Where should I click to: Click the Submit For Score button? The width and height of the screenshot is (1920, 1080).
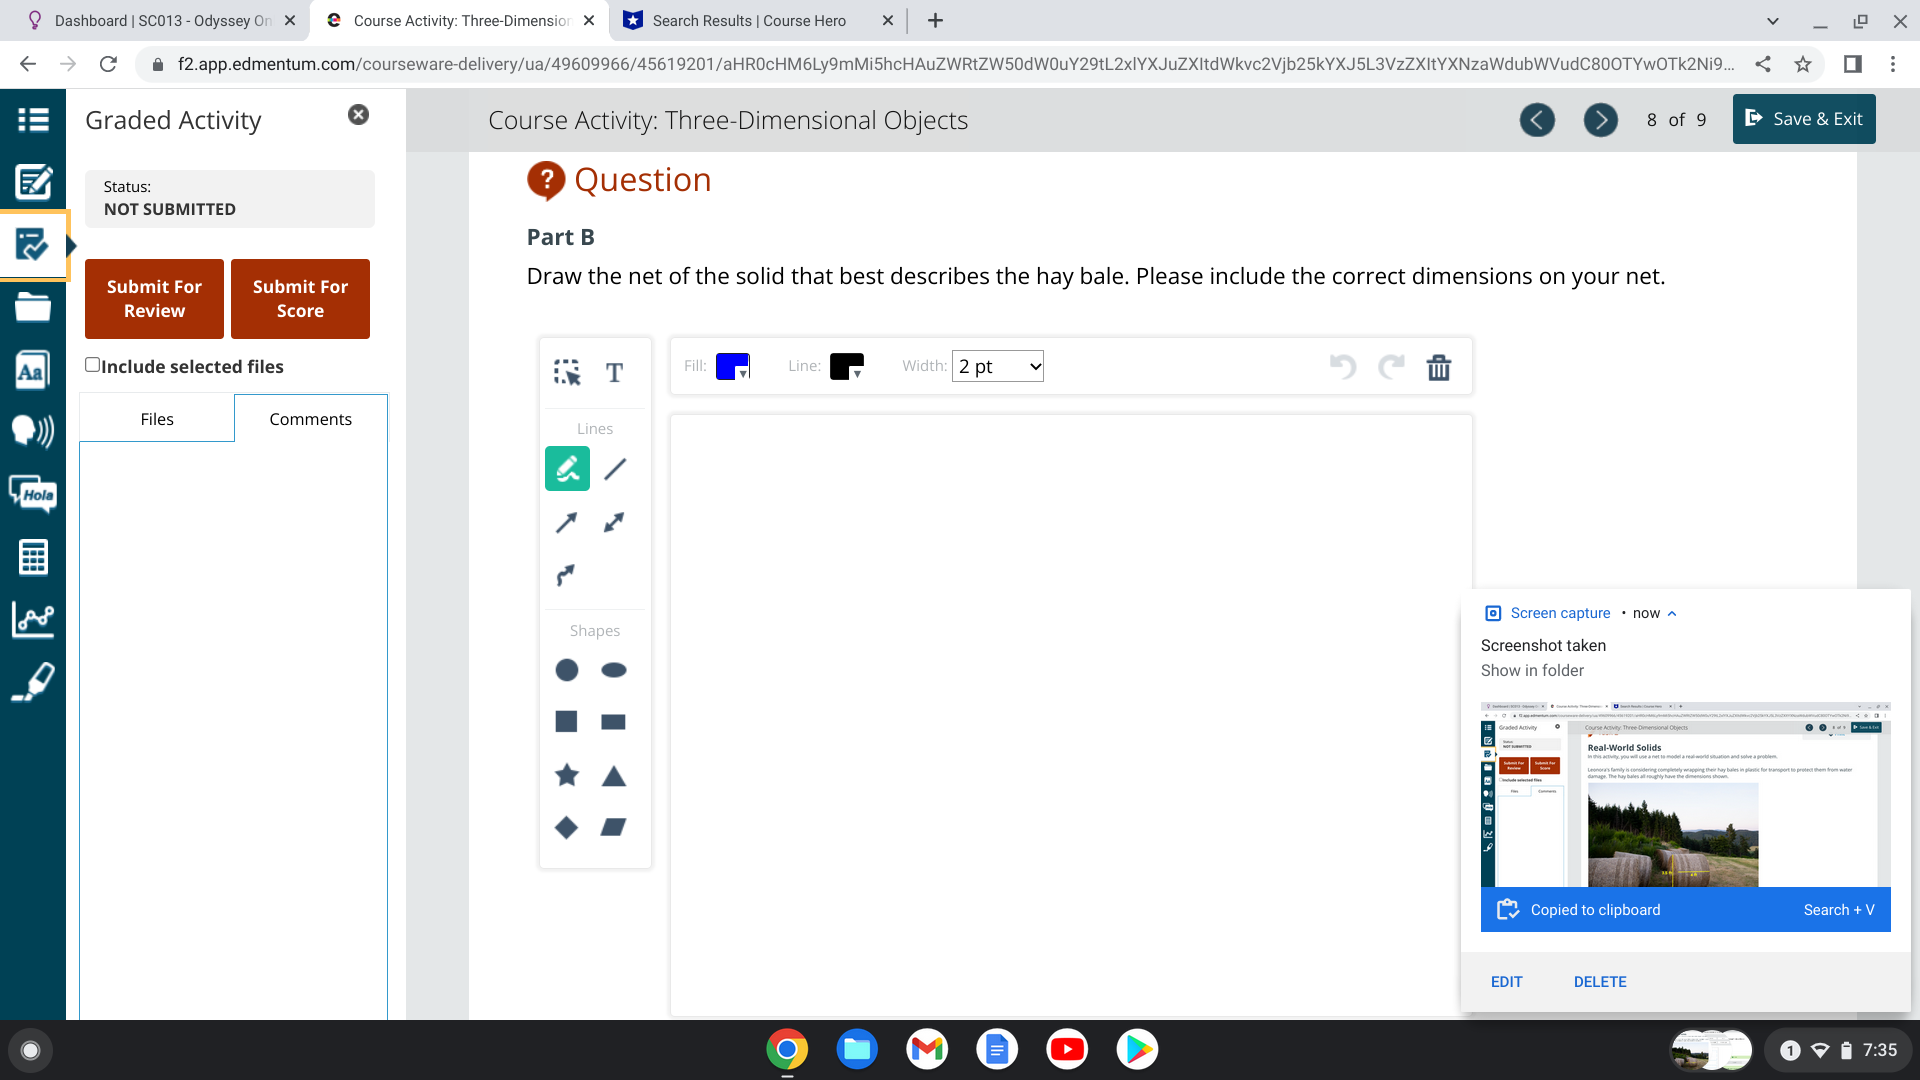click(x=300, y=298)
